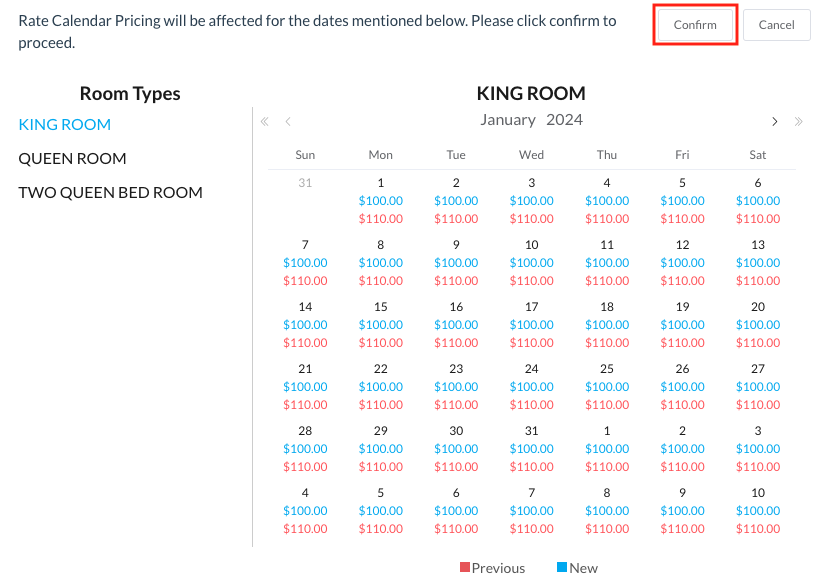This screenshot has width=820, height=580.
Task: Click February 10 in last row
Action: point(758,493)
